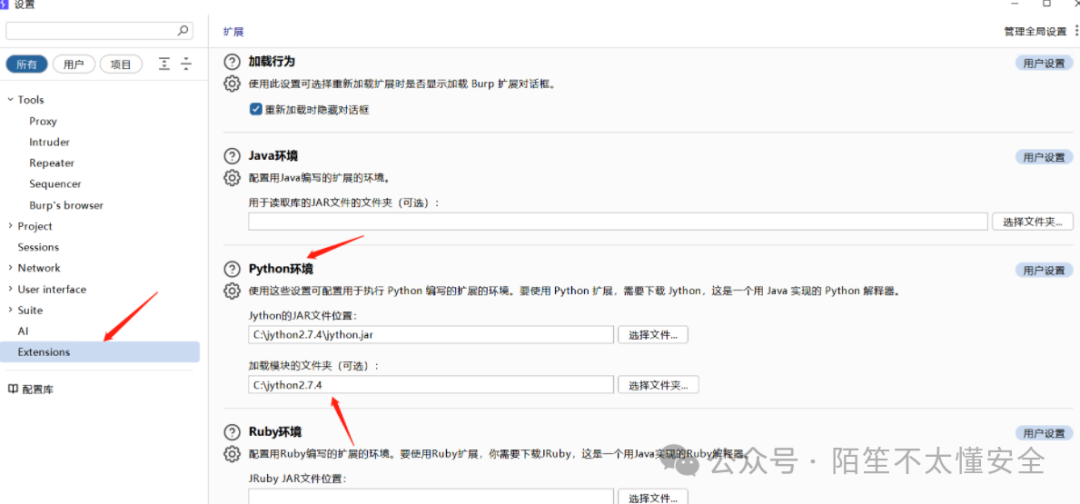The height and width of the screenshot is (504, 1080).
Task: Open Proxy settings in the tree
Action: tap(43, 121)
